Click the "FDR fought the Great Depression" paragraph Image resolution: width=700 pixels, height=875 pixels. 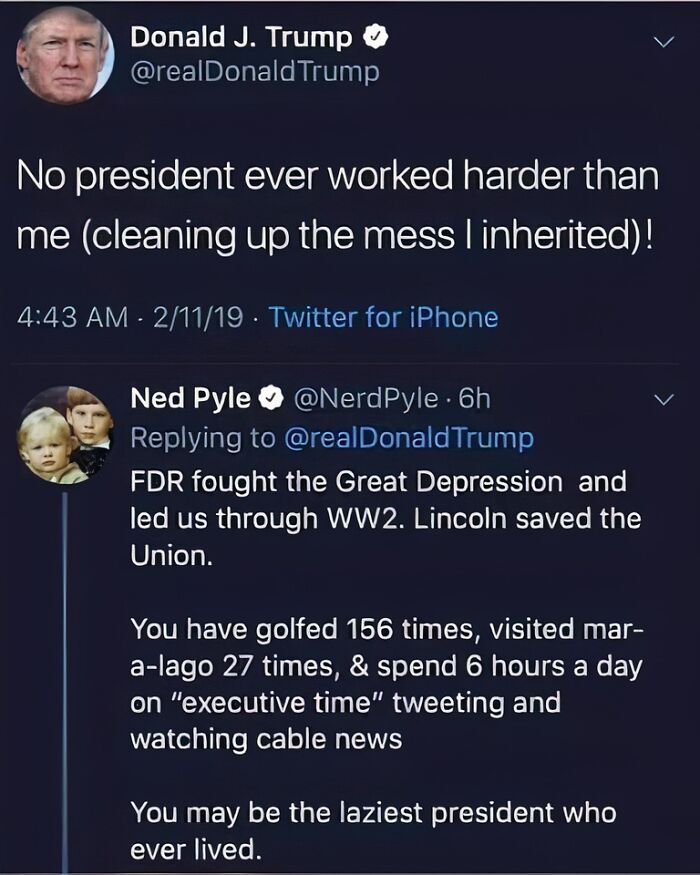(385, 518)
